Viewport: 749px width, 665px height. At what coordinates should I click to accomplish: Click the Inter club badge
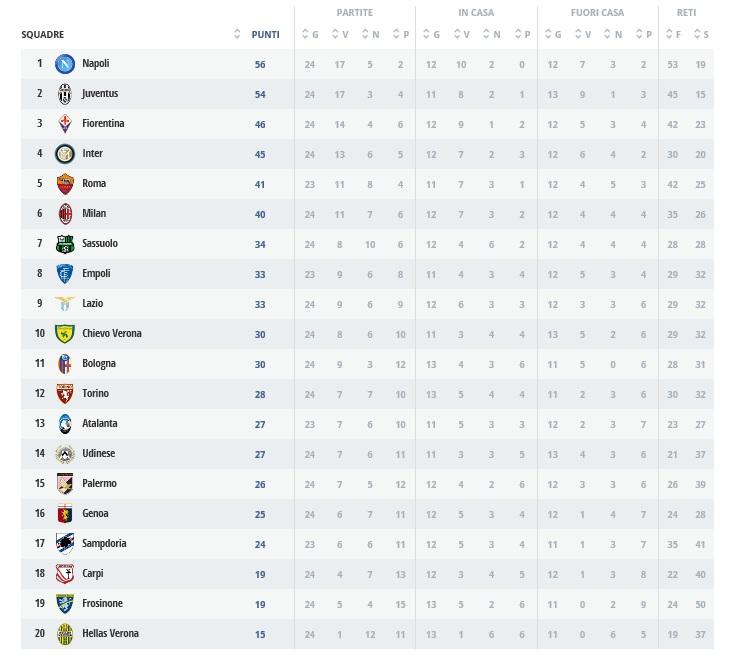[x=65, y=154]
